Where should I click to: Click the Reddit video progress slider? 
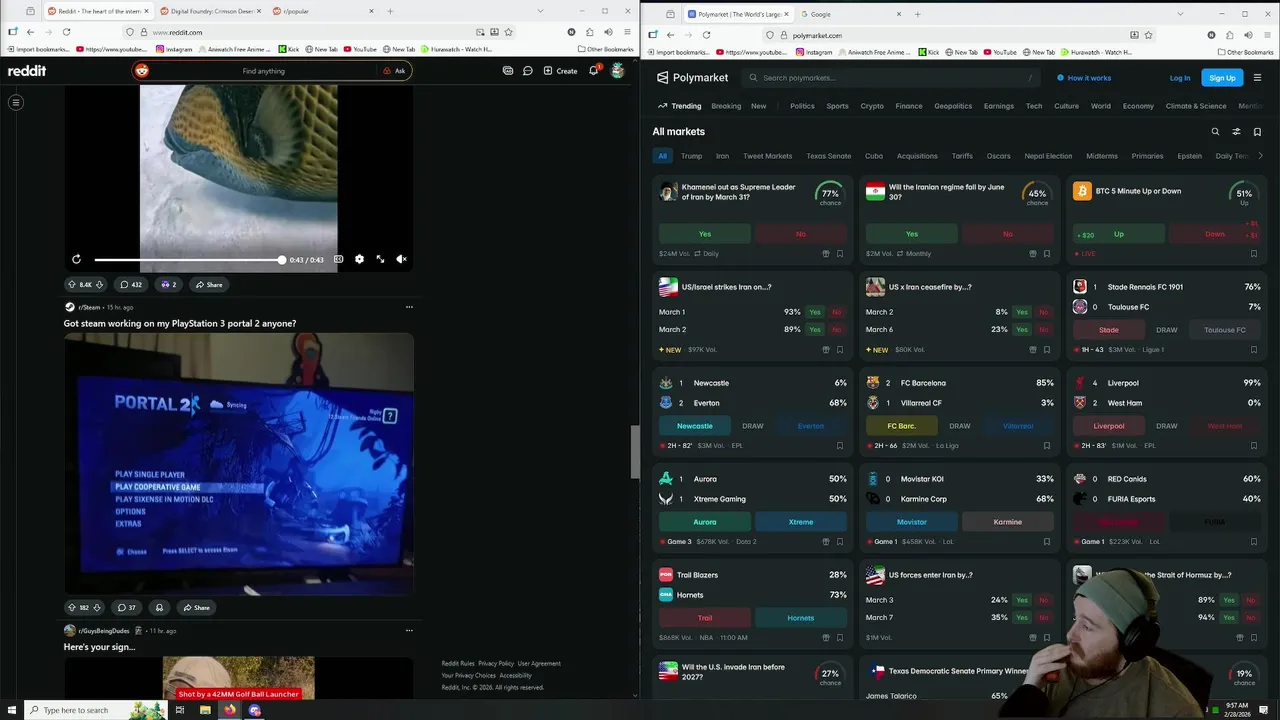click(189, 259)
